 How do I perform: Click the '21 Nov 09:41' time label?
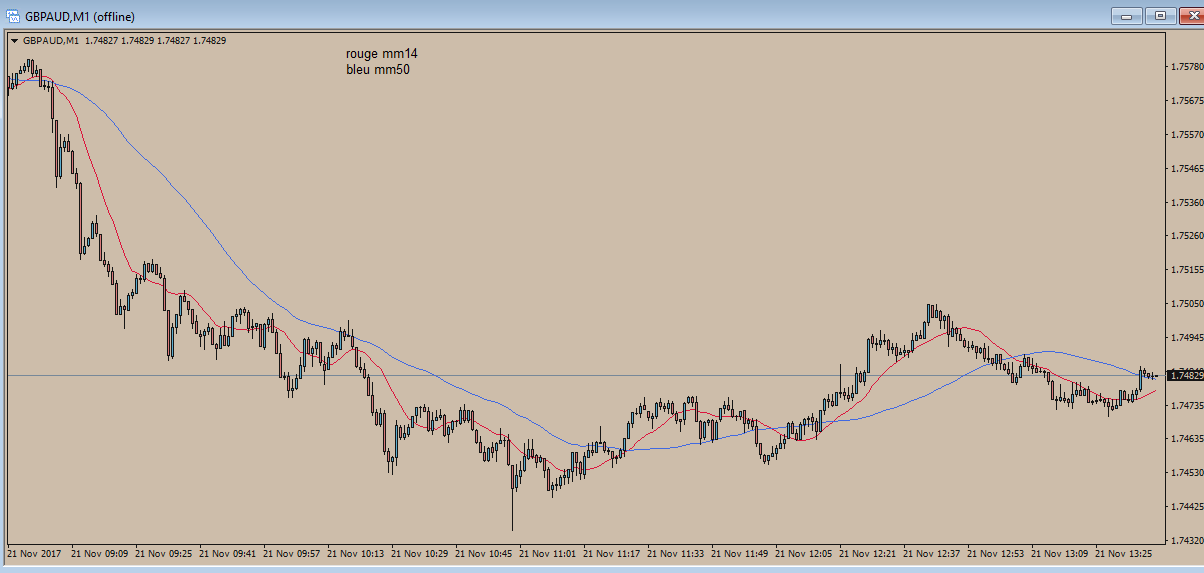coord(229,553)
